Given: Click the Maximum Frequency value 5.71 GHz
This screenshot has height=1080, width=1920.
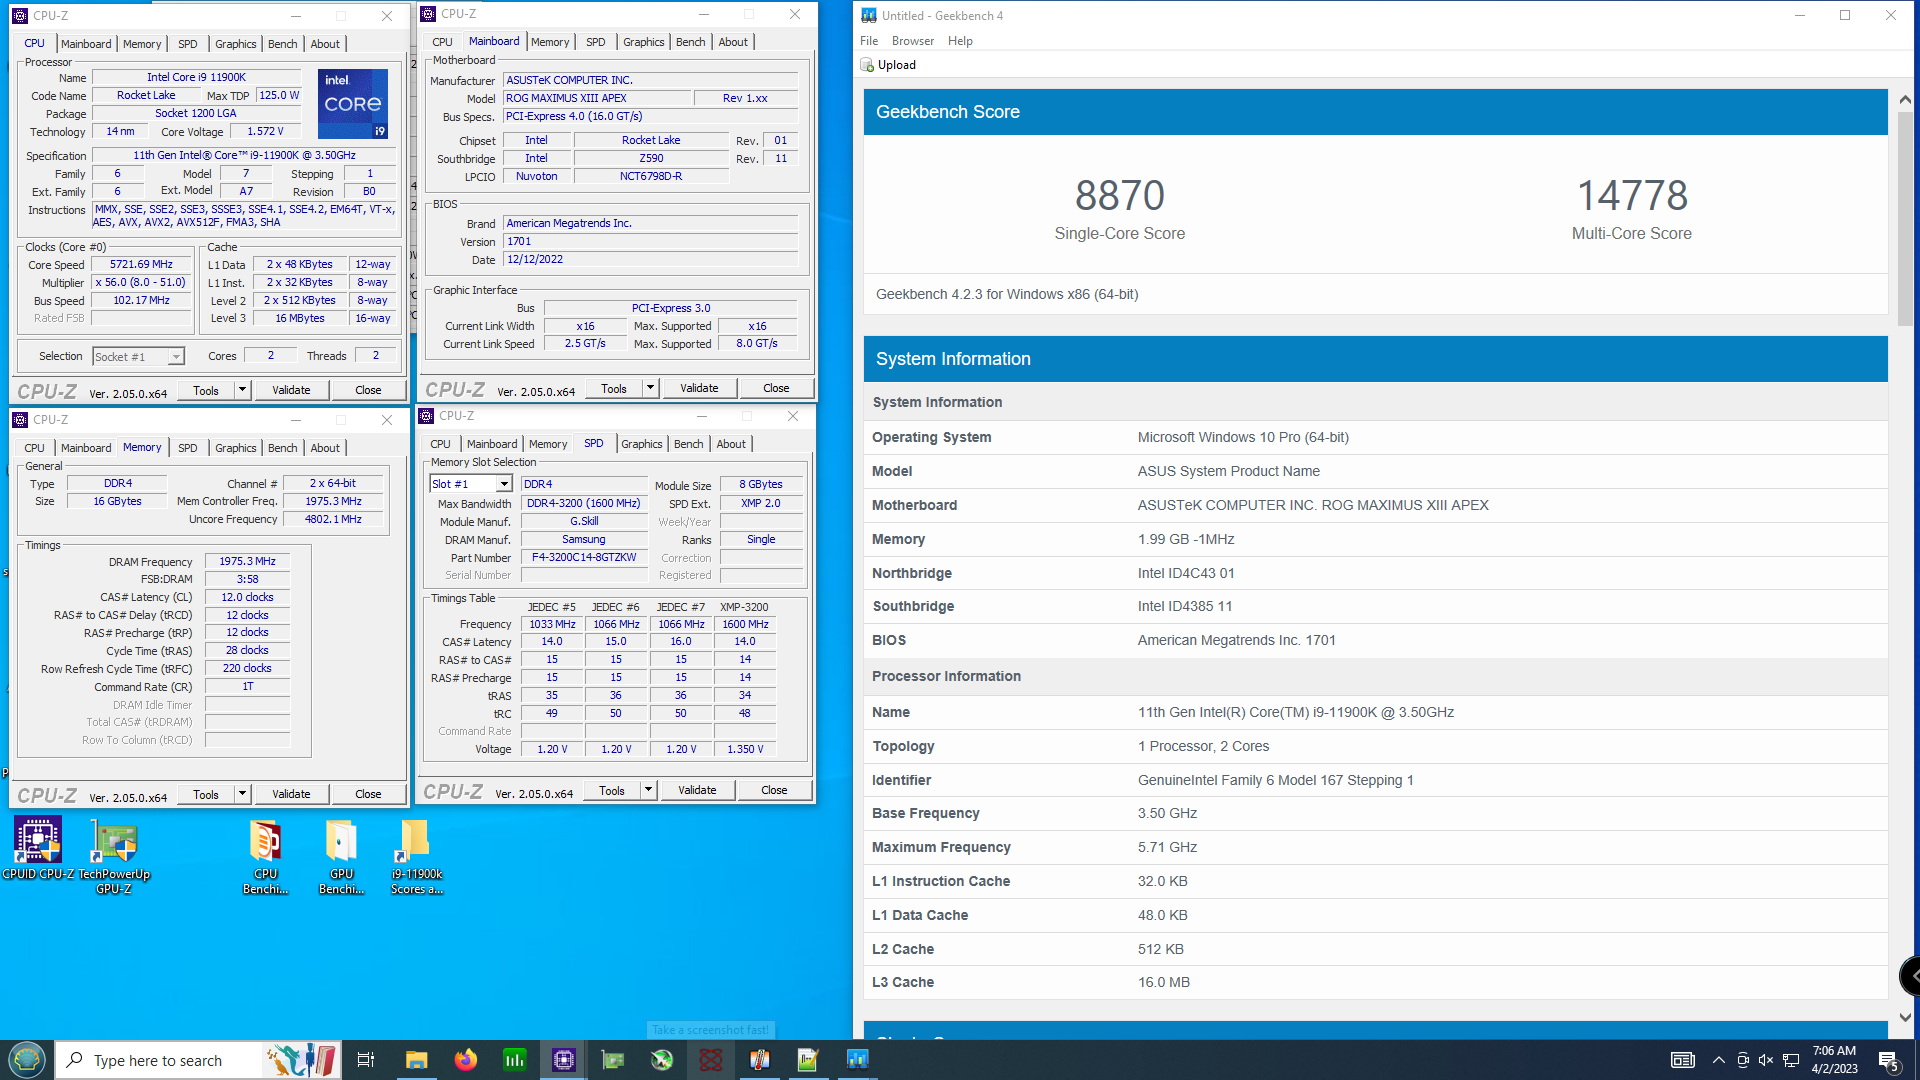Looking at the screenshot, I should point(1167,847).
